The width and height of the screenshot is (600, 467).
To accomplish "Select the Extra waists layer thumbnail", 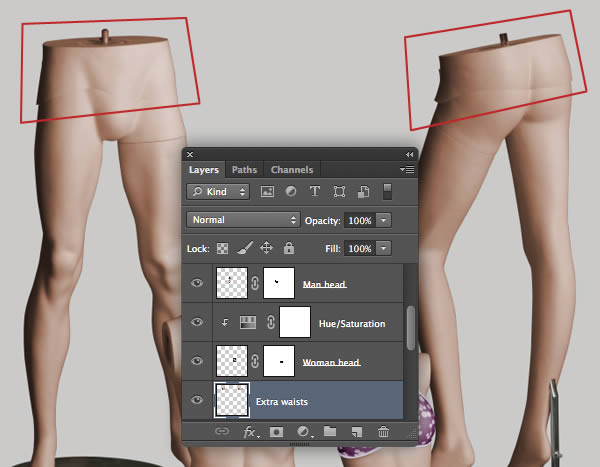I will pyautogui.click(x=232, y=400).
